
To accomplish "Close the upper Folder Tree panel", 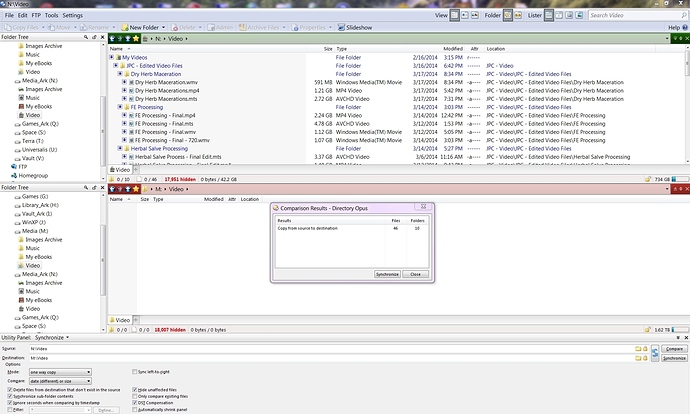I will (x=103, y=37).
